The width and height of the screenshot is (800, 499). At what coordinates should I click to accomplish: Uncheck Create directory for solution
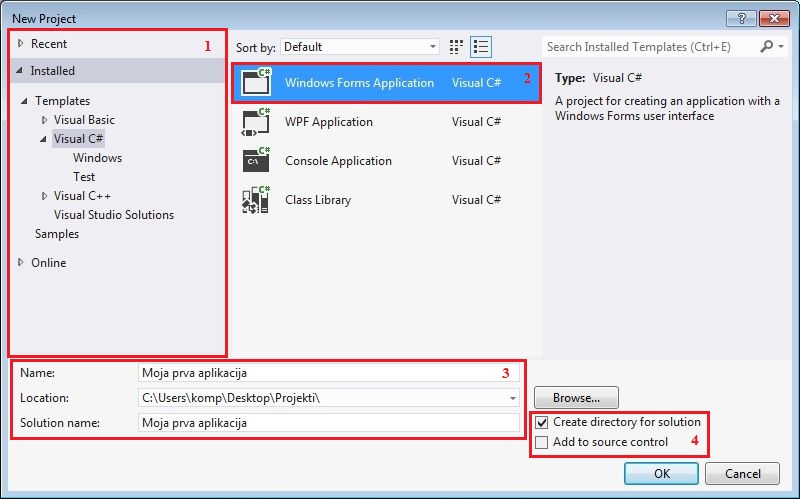coord(542,423)
